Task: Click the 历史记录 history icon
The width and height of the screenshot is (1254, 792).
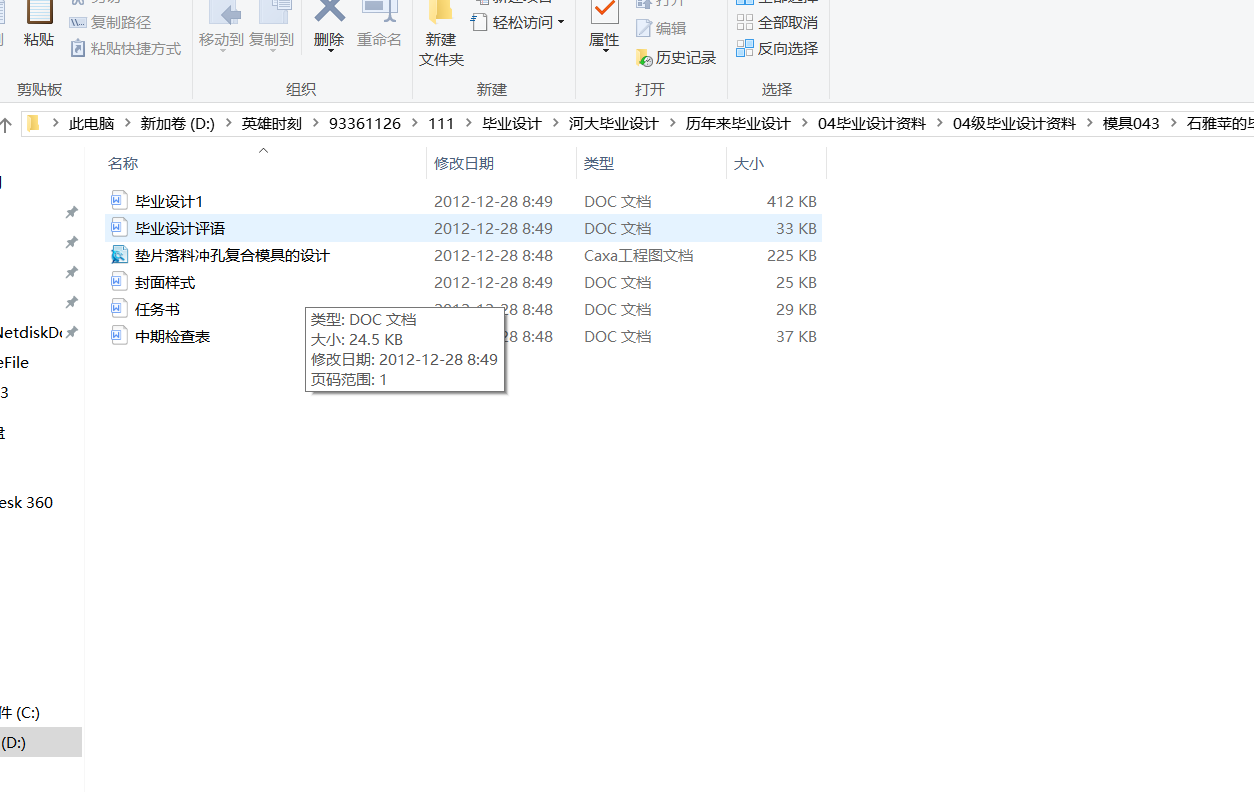Action: click(644, 58)
